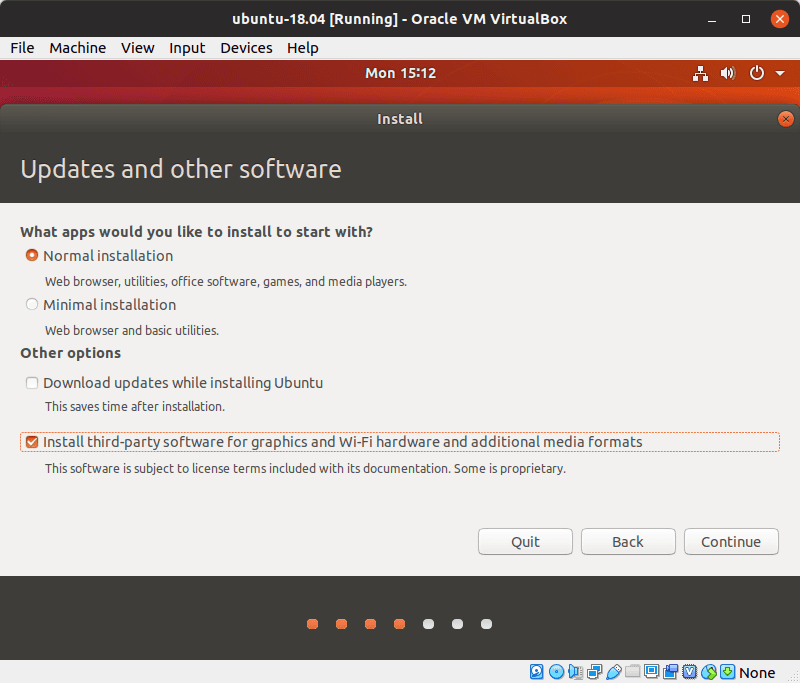Uncheck Install third-party software checkbox

tap(32, 442)
